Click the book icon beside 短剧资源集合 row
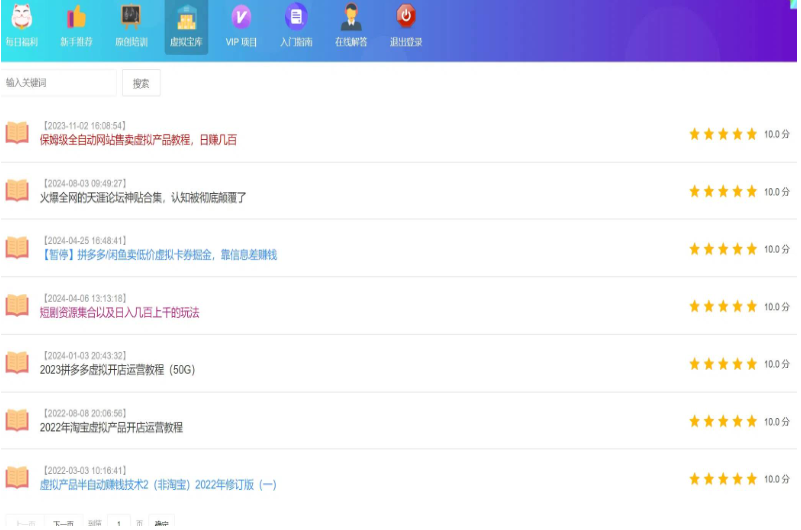The height and width of the screenshot is (530, 801). click(17, 305)
